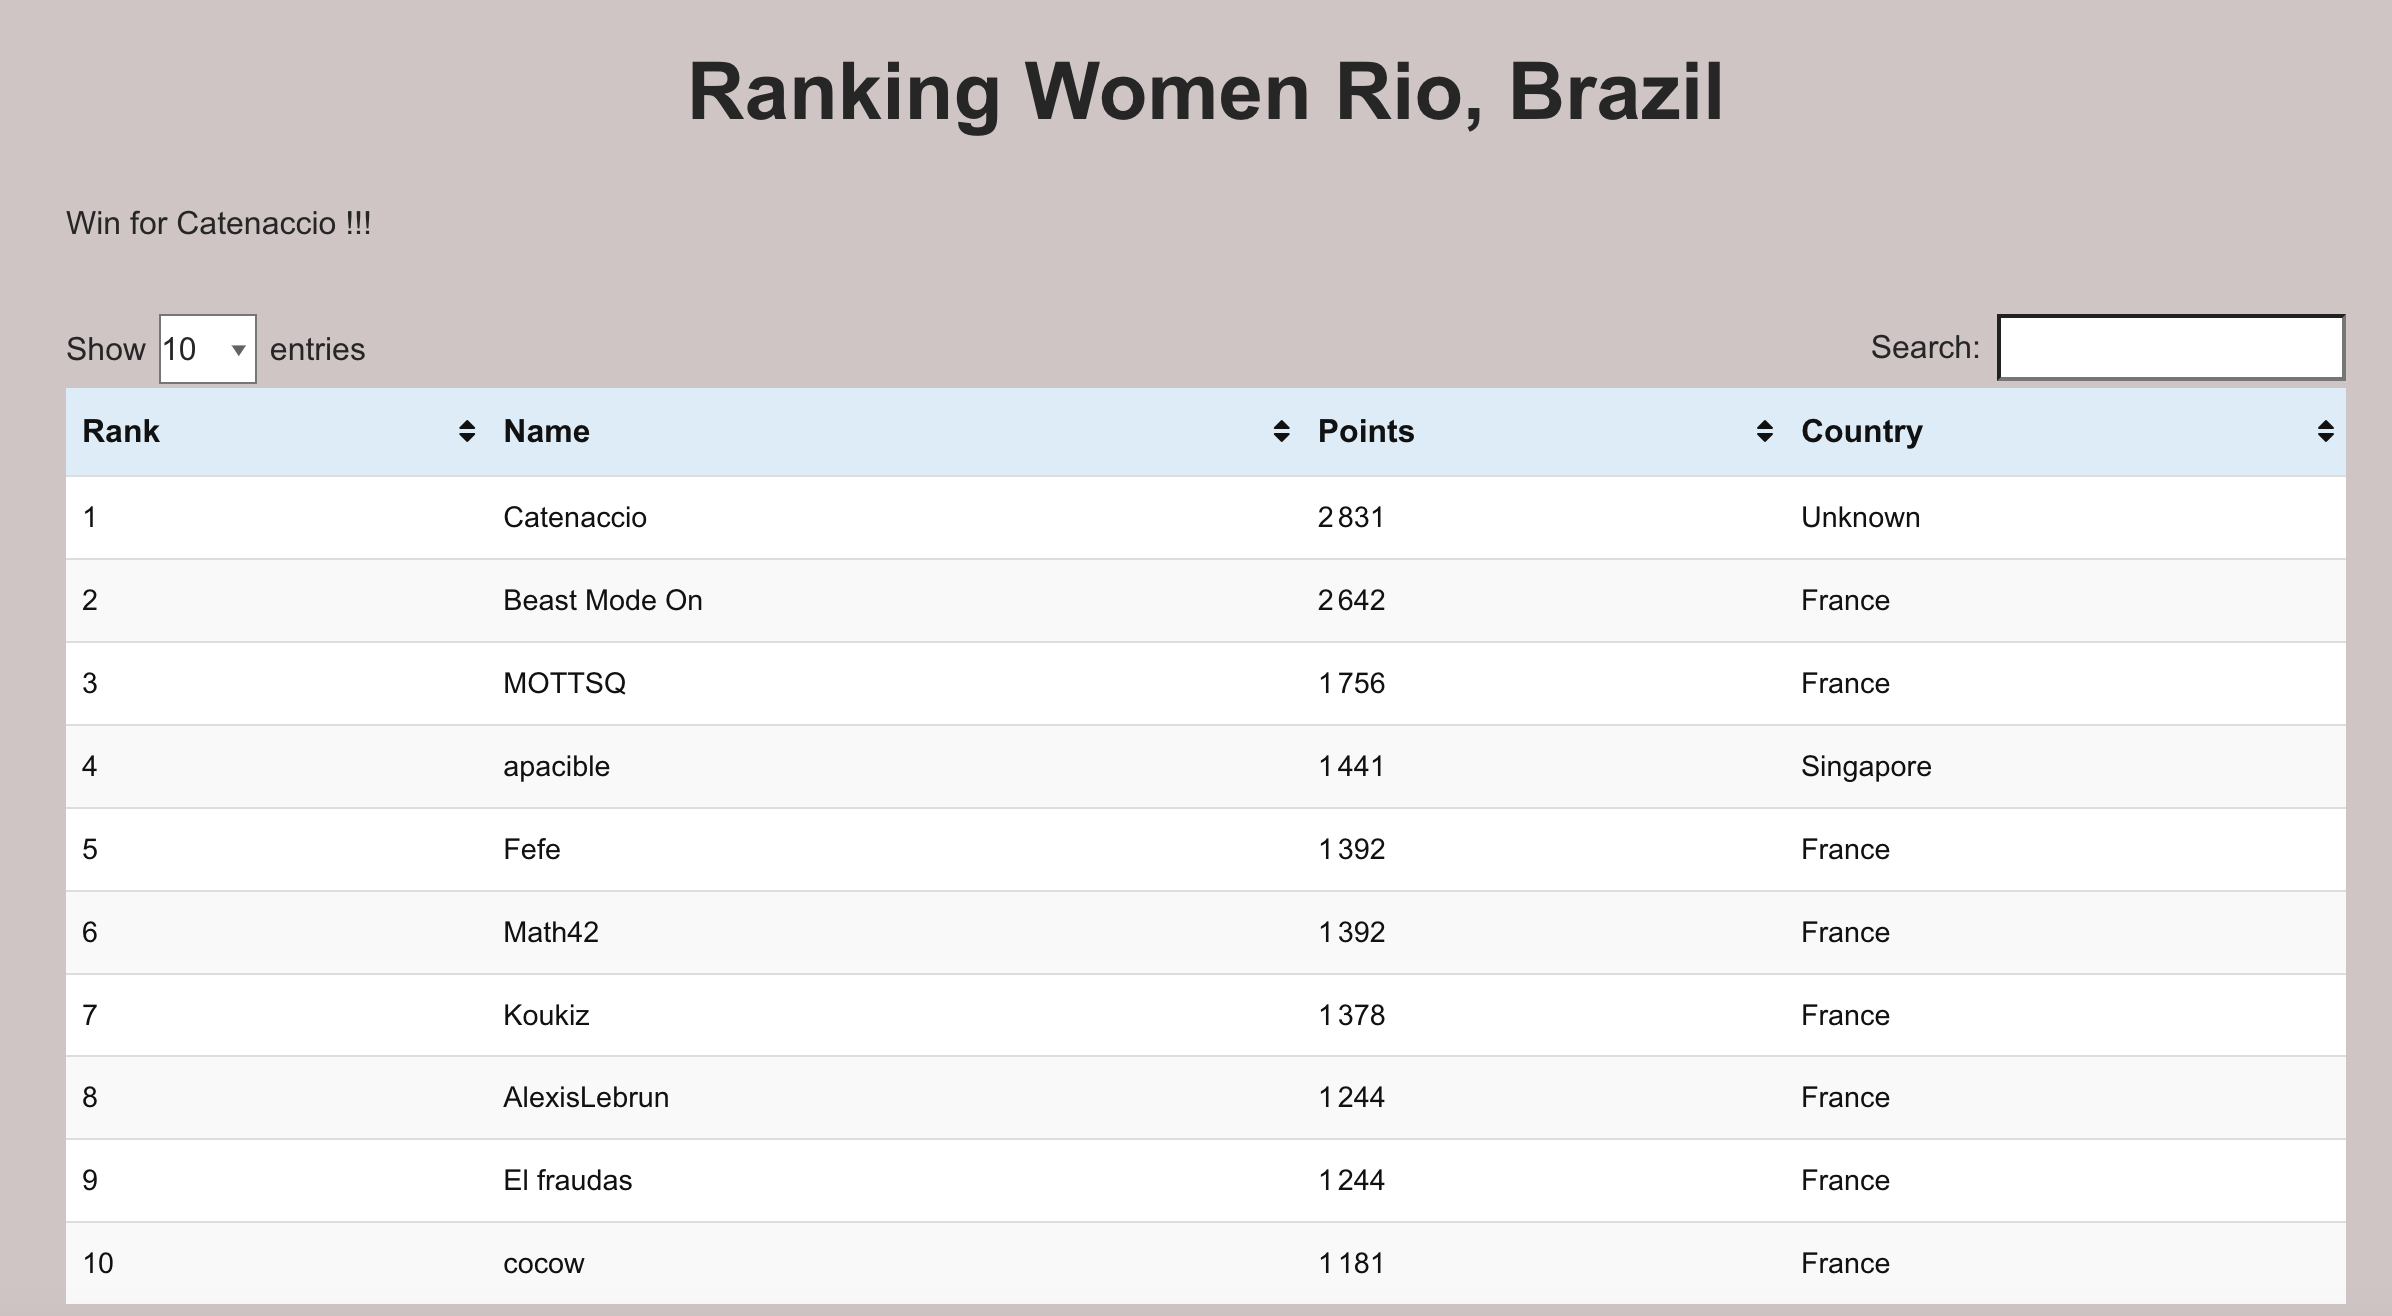This screenshot has height=1316, width=2392.
Task: Click the Country column sort arrows icon
Action: 2325,431
